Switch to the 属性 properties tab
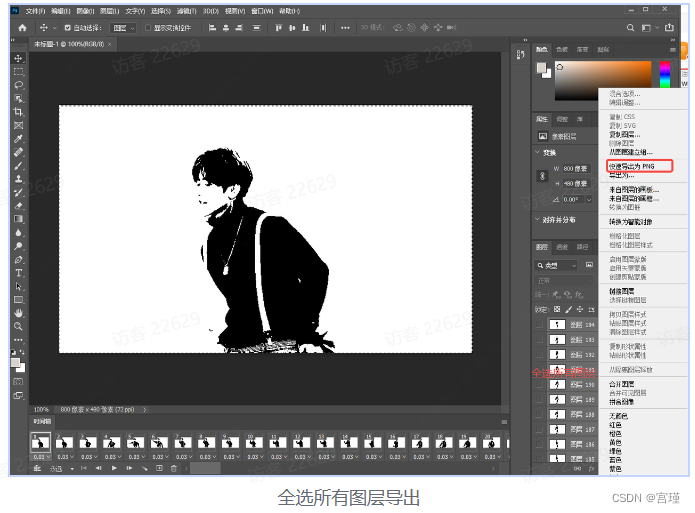The width and height of the screenshot is (695, 513). point(542,119)
